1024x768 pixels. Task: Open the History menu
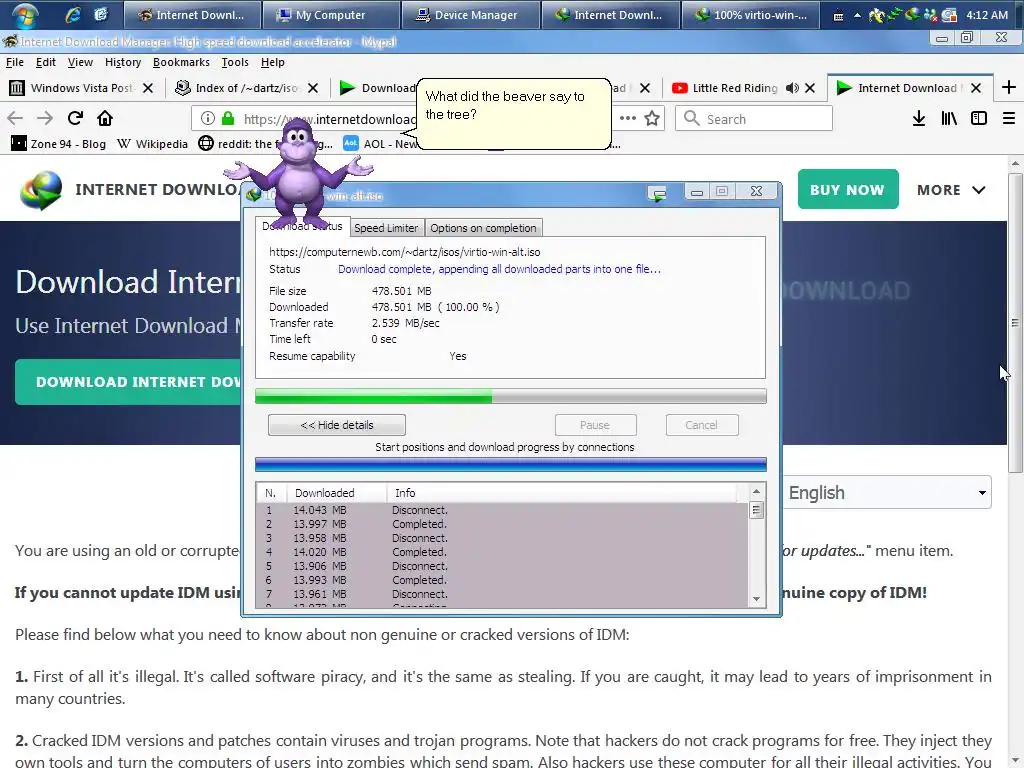(123, 62)
